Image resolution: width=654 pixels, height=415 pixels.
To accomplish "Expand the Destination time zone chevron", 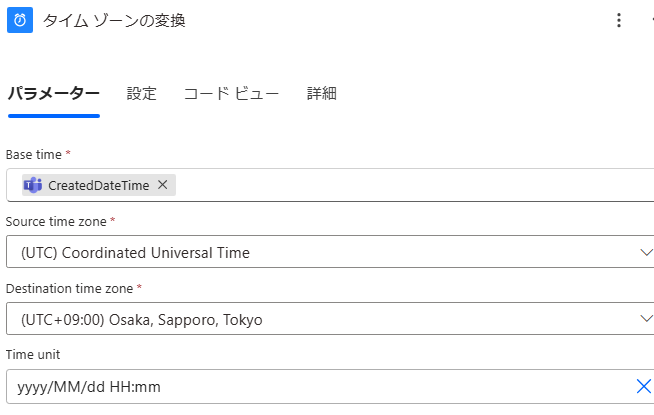I will coord(646,319).
